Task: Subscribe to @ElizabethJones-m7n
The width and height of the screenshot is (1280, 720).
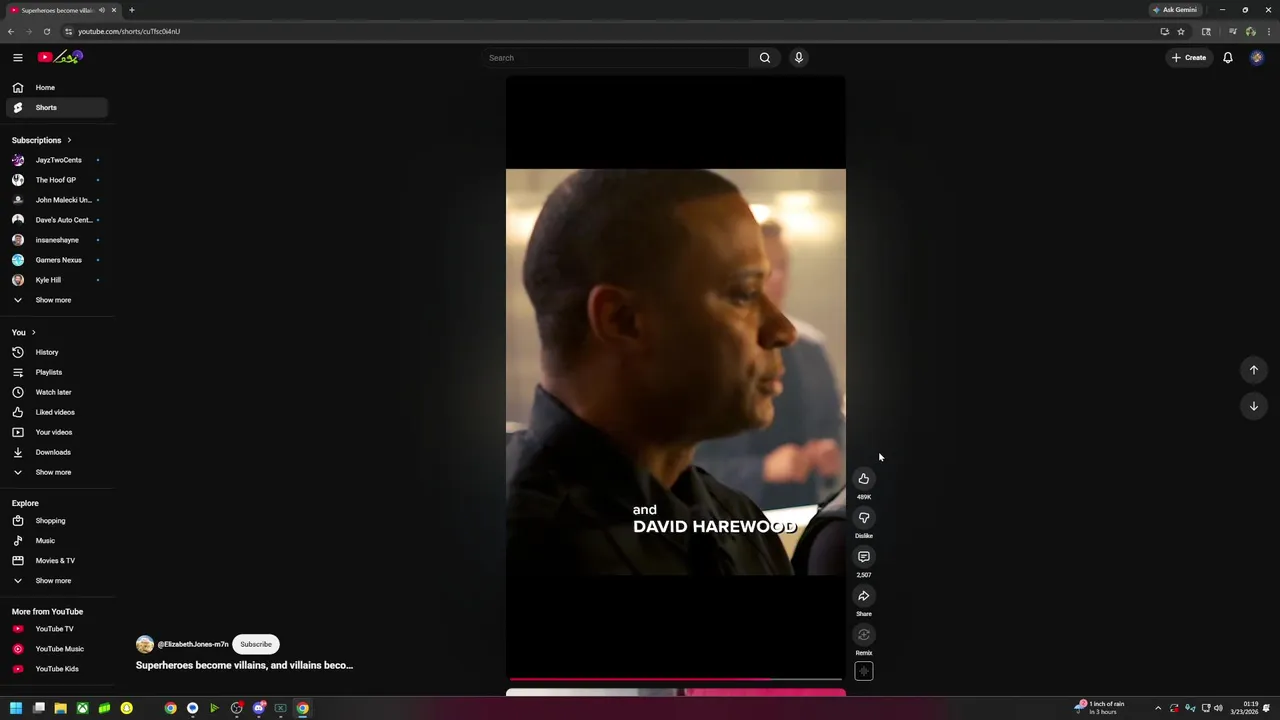Action: click(256, 644)
